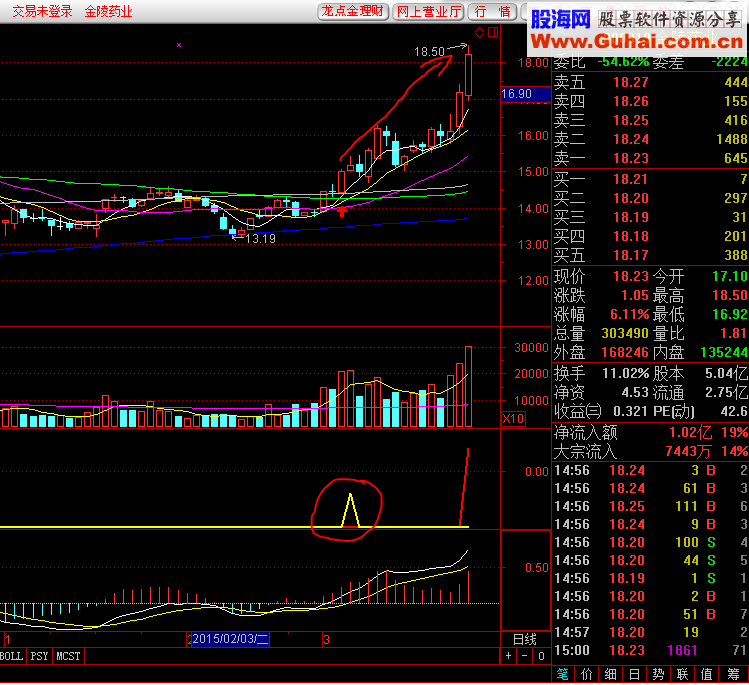Viewport: 749px width, 685px height.
Task: Click the 买一 price 18.21
Action: click(x=631, y=179)
